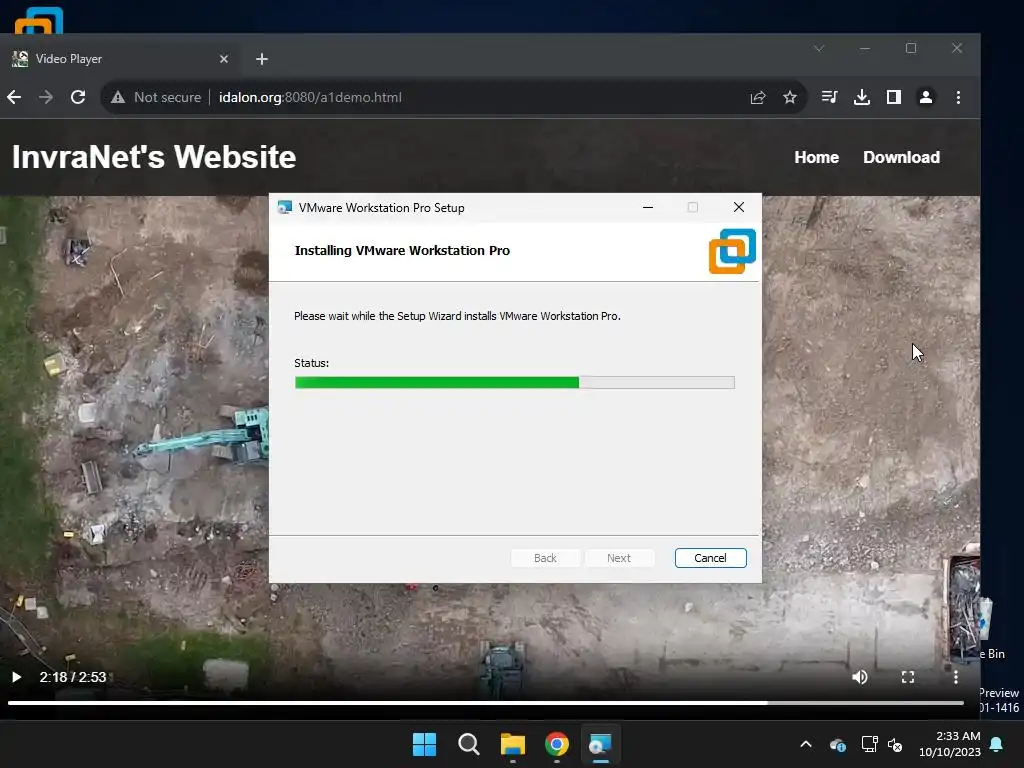
Task: Click the VMware logo in Setup header
Action: (x=732, y=251)
